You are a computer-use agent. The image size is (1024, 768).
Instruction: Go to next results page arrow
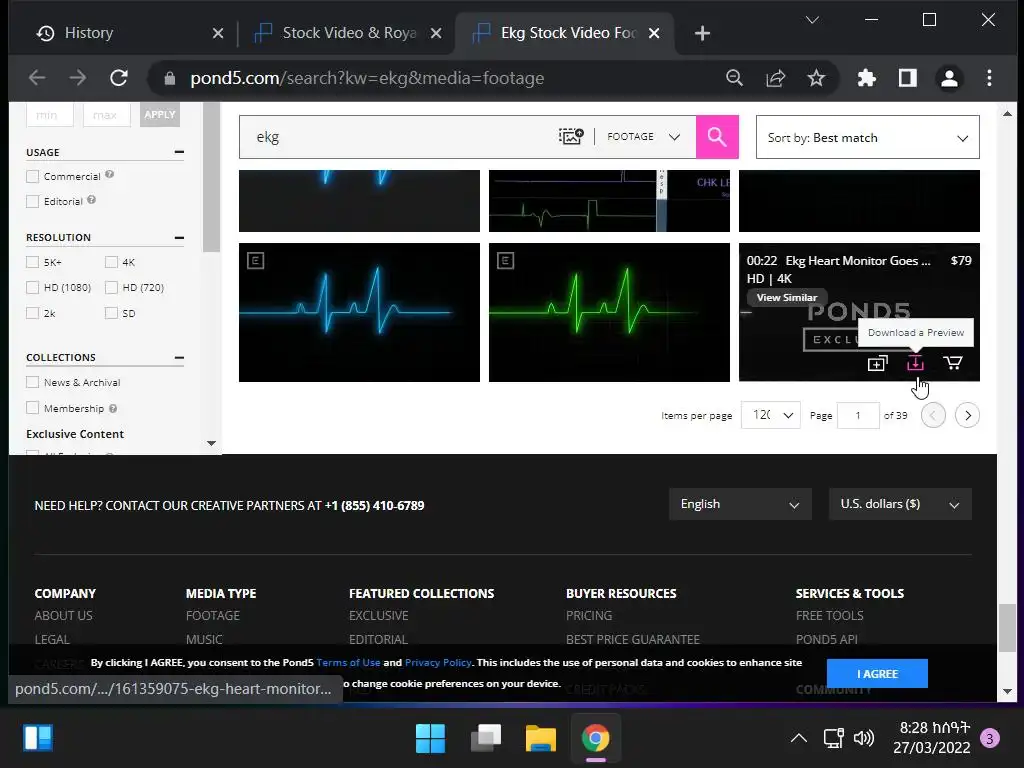[x=967, y=415]
